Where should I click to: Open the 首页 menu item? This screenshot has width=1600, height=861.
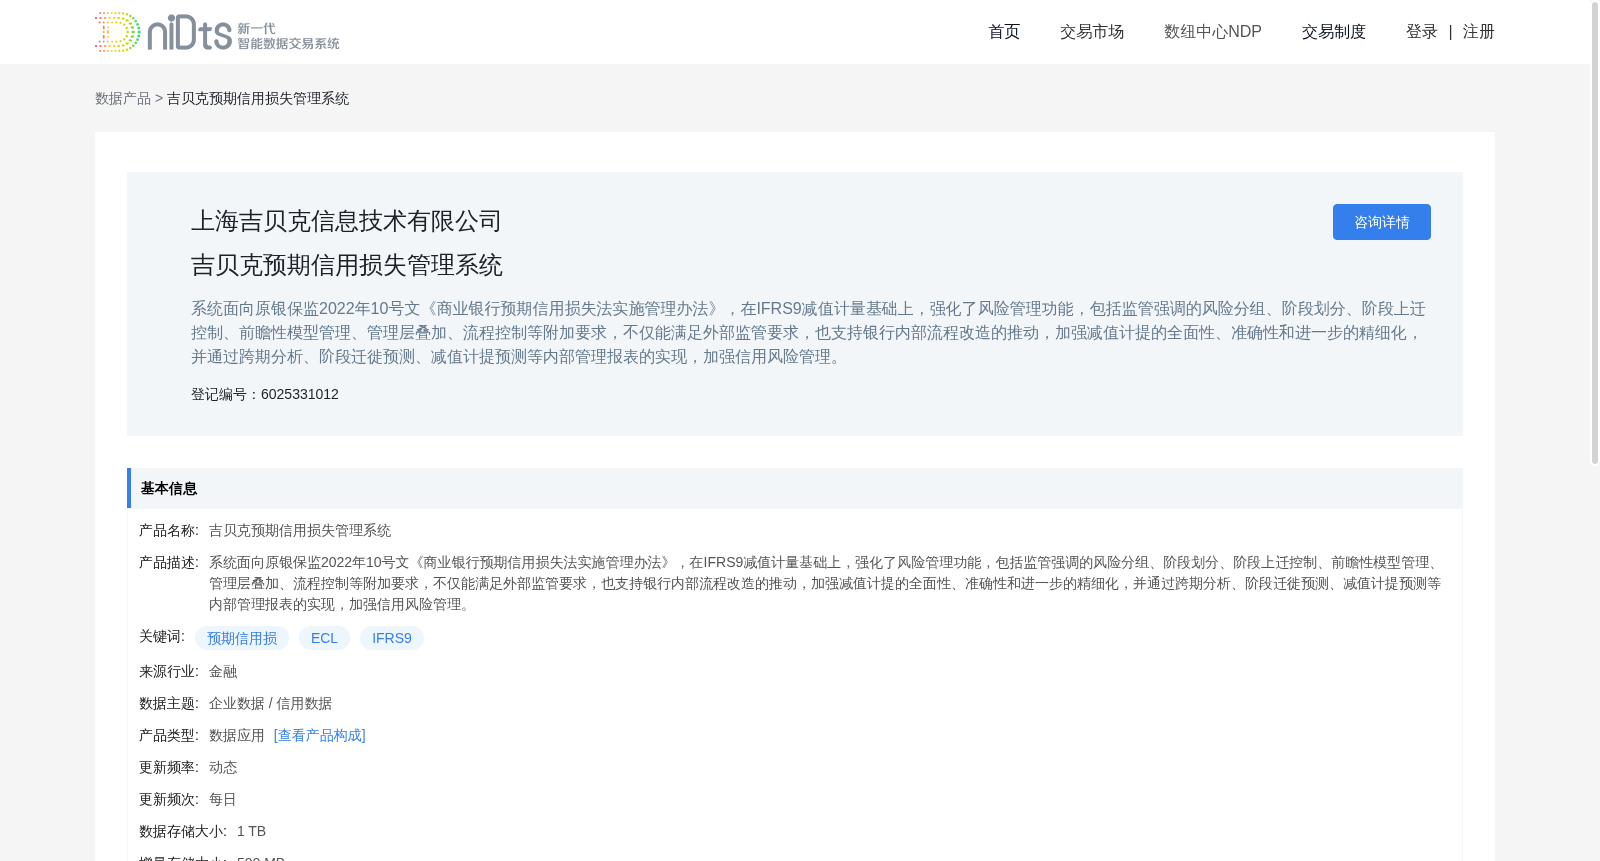click(x=1004, y=32)
